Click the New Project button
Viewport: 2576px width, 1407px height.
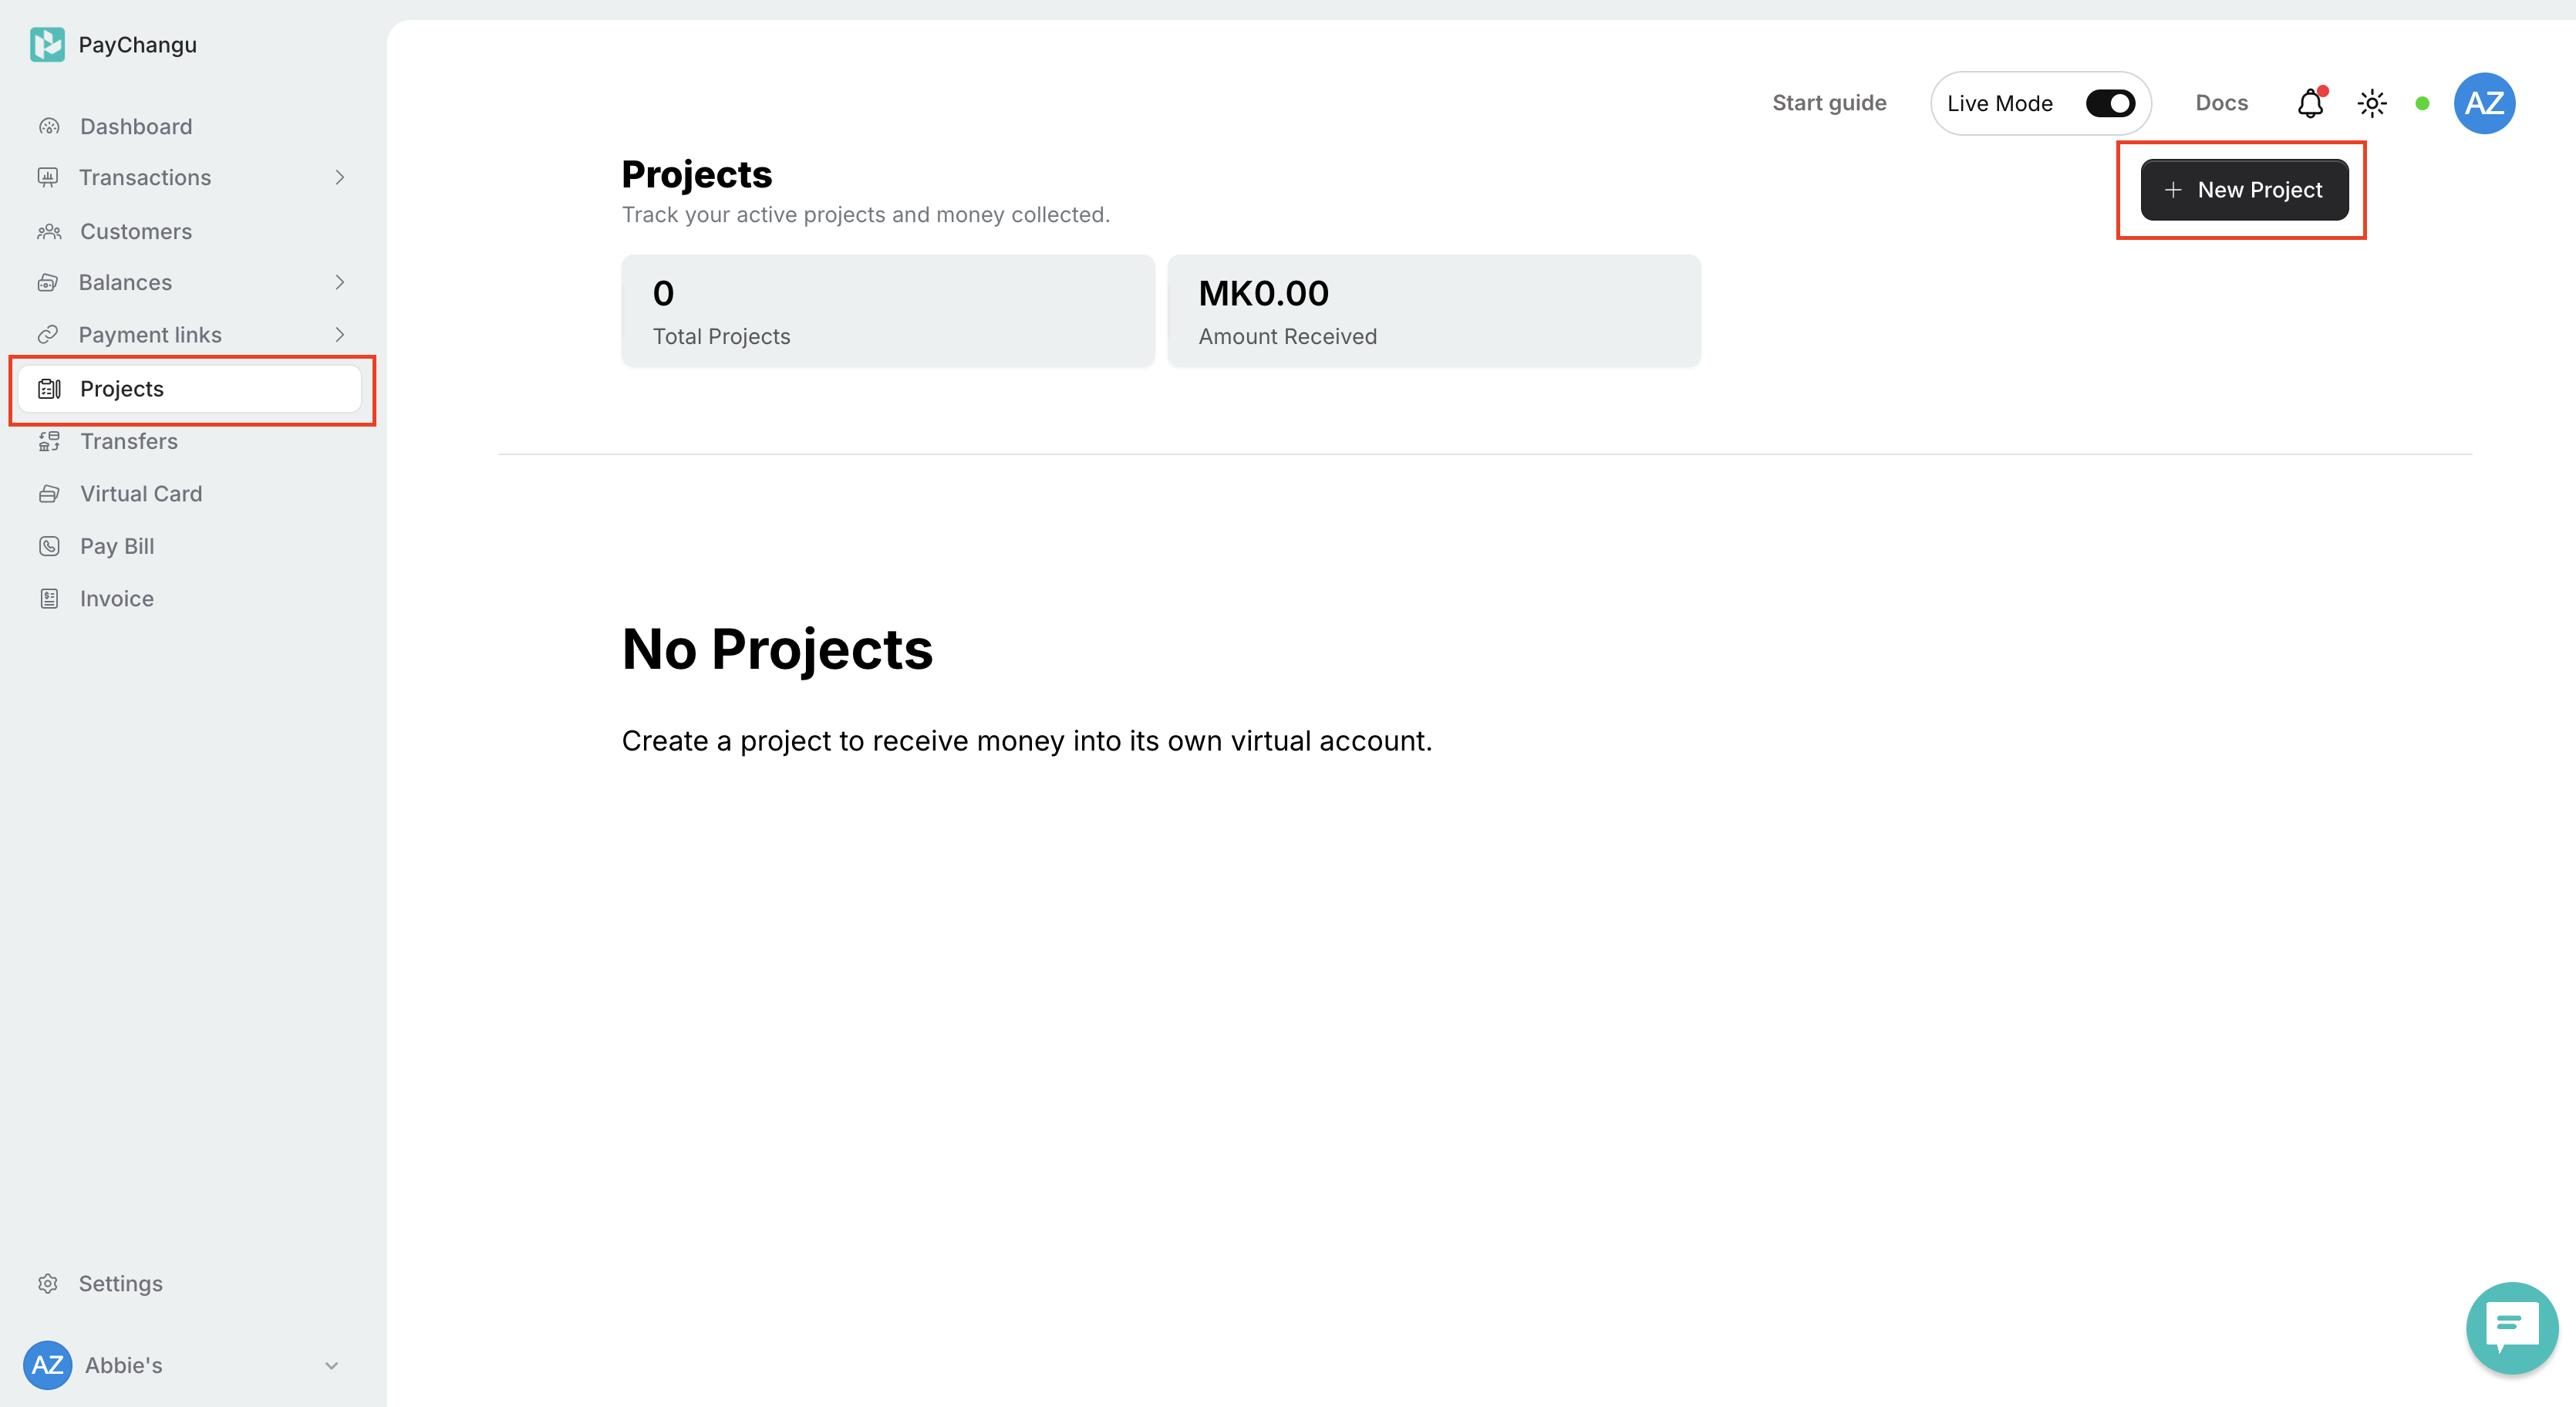pyautogui.click(x=2244, y=190)
